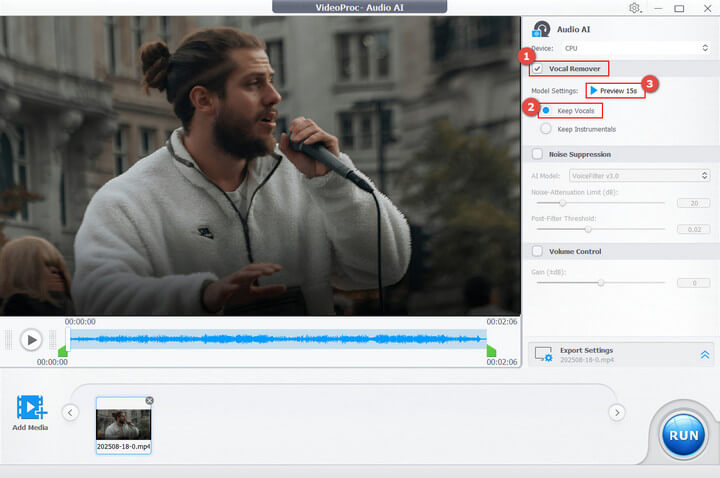Open the AI Model VoiceFilter dropdown
720x478 pixels.
click(640, 175)
